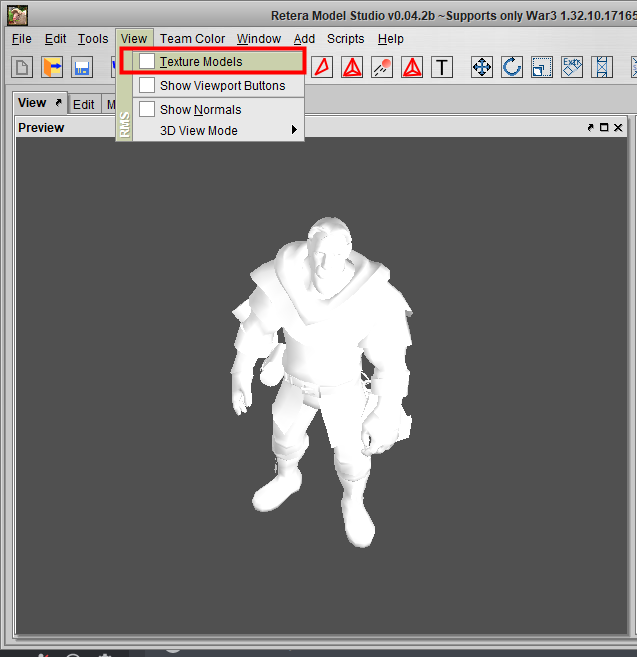Maximize the Preview panel
637x657 pixels.
tap(605, 128)
